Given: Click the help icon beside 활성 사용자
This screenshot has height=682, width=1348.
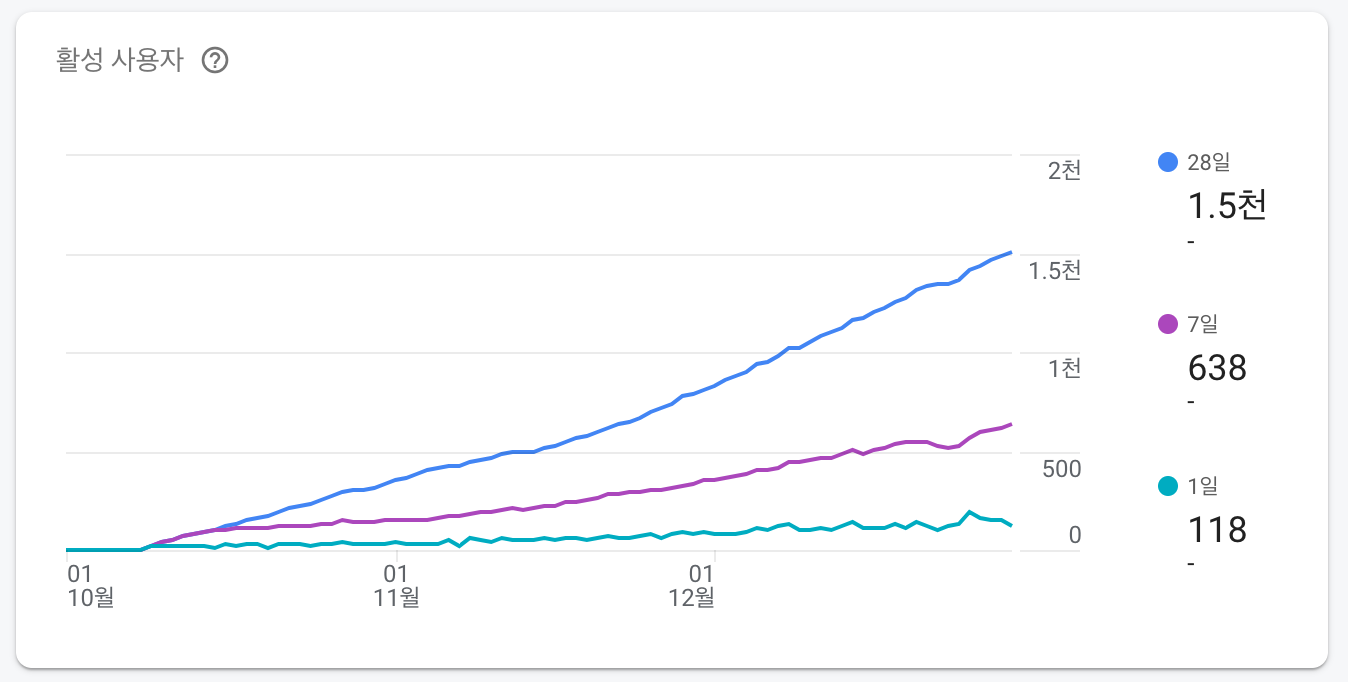Looking at the screenshot, I should tap(215, 61).
